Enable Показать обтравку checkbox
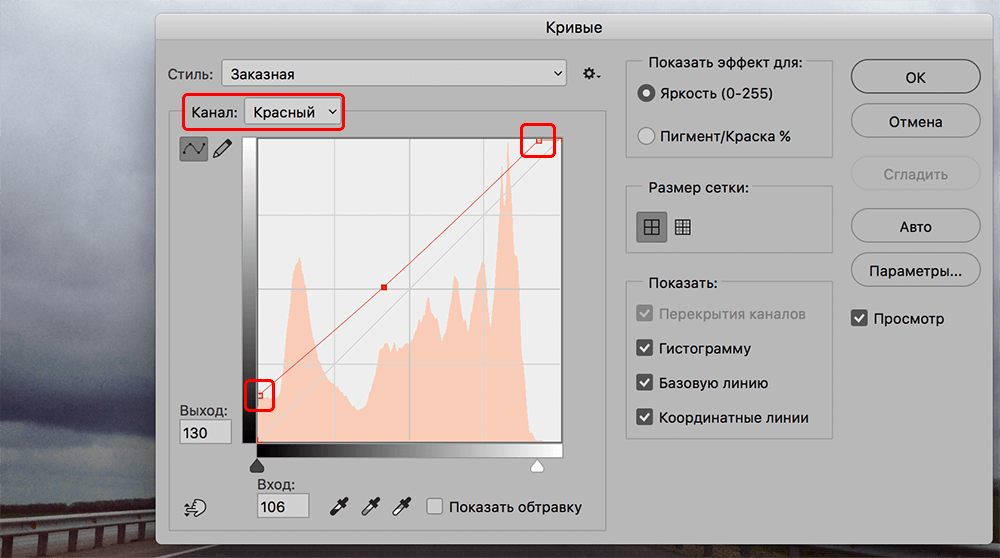 434,507
